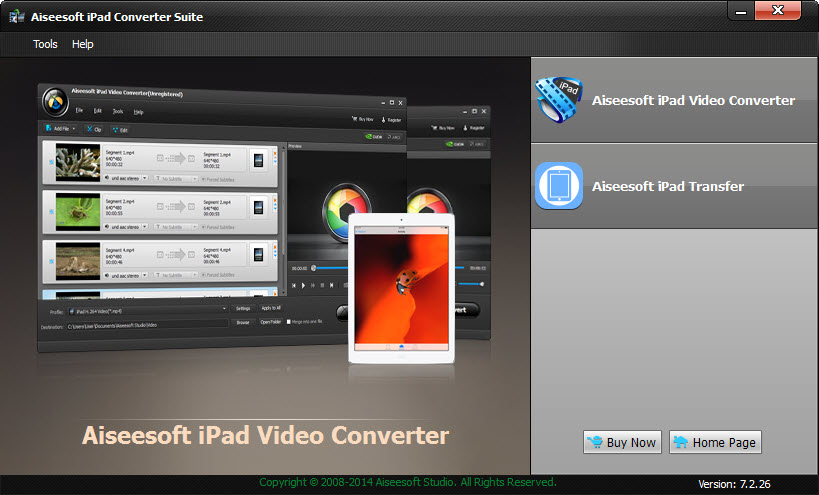Click the iPad Video Converter film icon

point(559,100)
